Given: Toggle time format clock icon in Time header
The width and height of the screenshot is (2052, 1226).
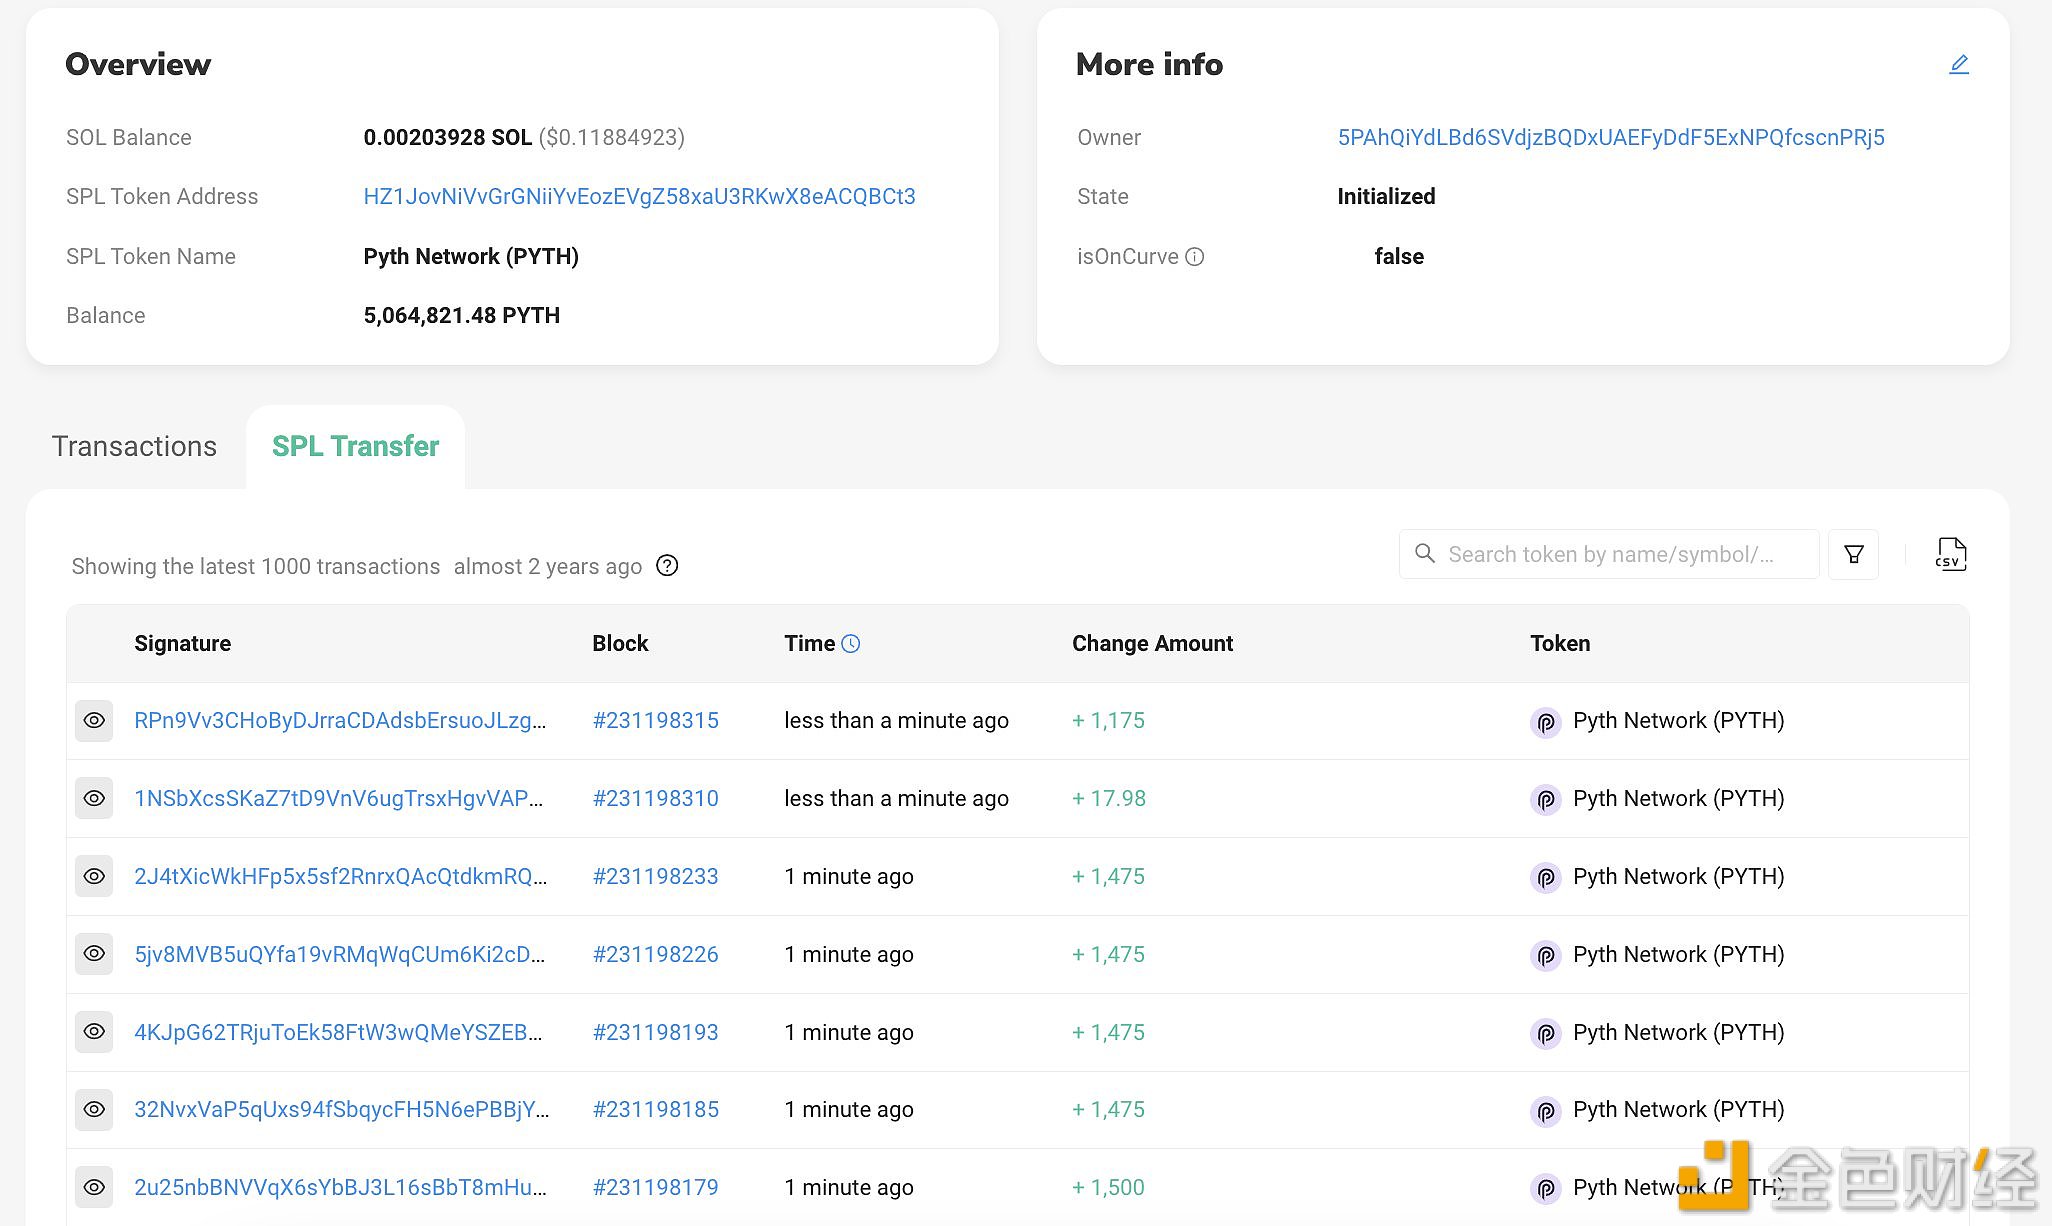Looking at the screenshot, I should [x=851, y=644].
